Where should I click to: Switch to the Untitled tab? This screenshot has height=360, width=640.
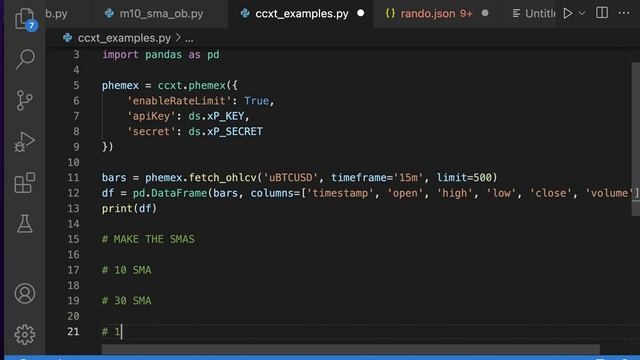tap(534, 13)
